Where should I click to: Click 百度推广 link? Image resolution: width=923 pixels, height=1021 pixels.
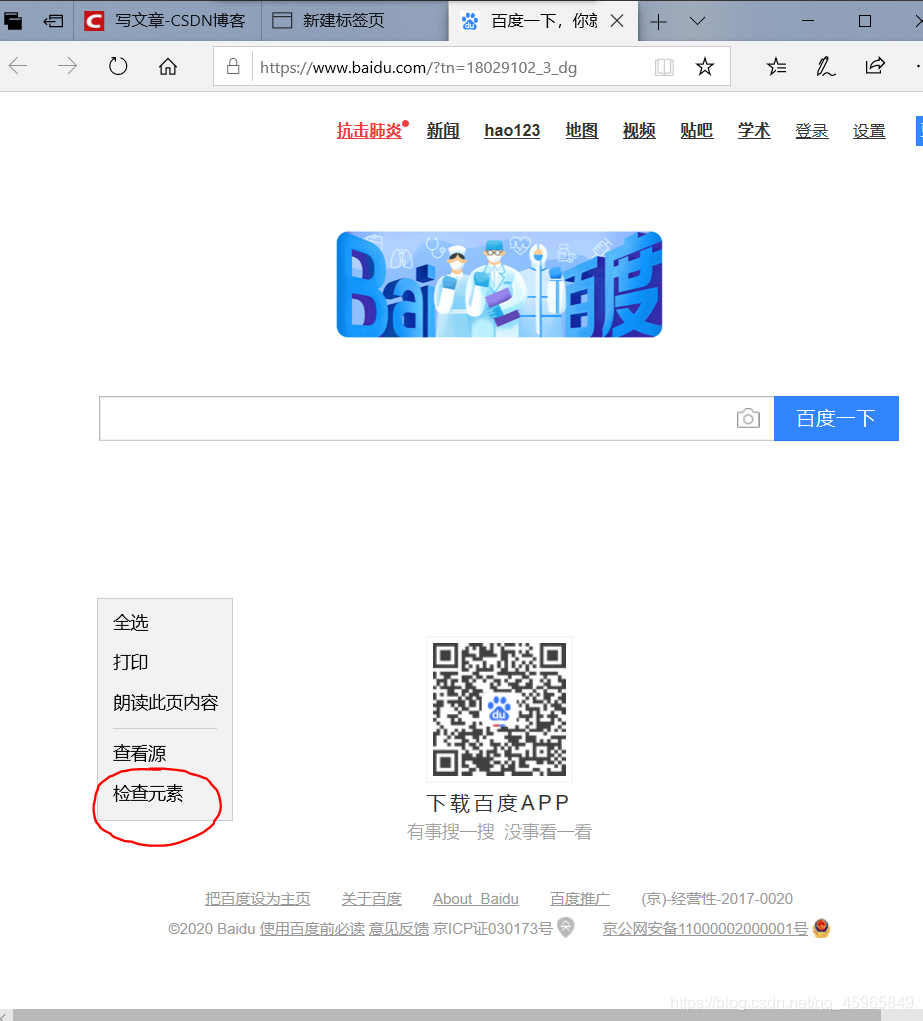[580, 899]
